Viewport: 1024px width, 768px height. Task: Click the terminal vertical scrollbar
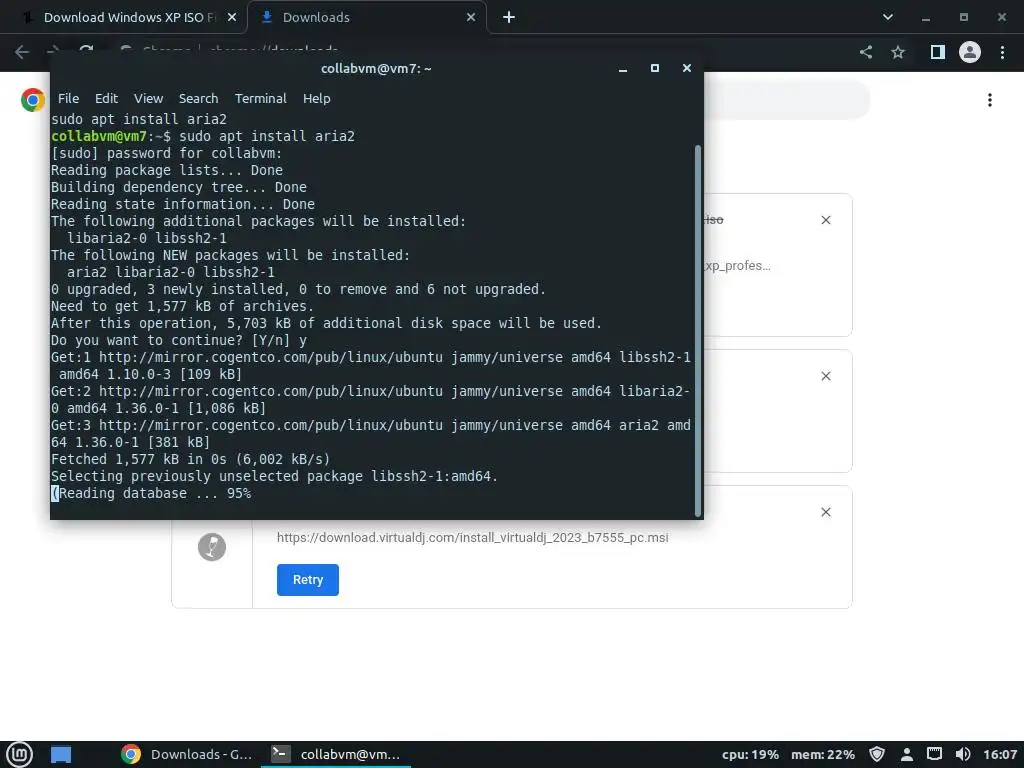697,330
